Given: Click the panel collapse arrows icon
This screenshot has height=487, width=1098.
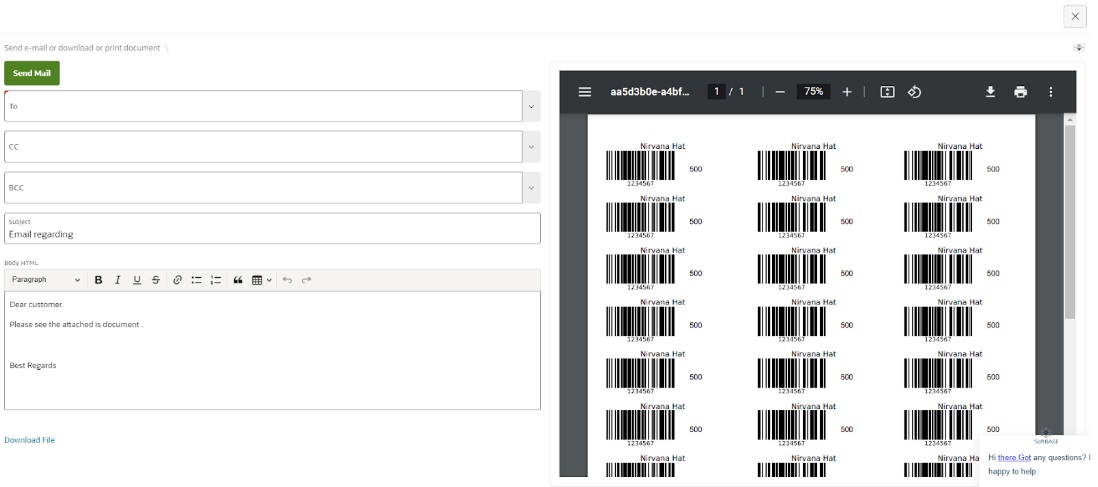Looking at the screenshot, I should [1079, 47].
